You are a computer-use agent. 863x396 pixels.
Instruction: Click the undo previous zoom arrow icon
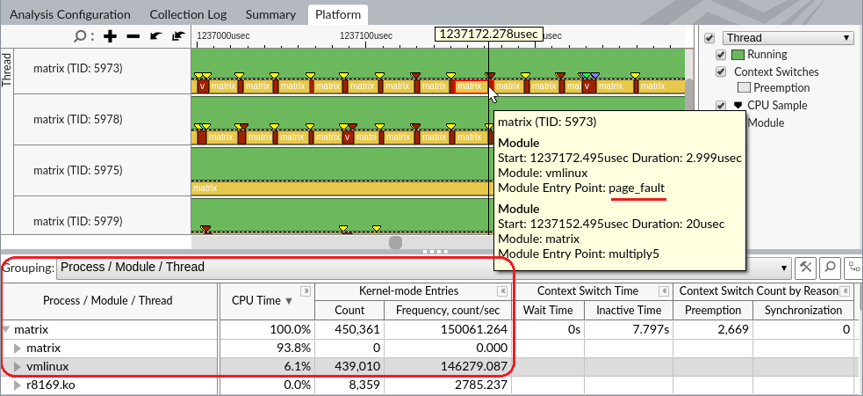click(156, 36)
